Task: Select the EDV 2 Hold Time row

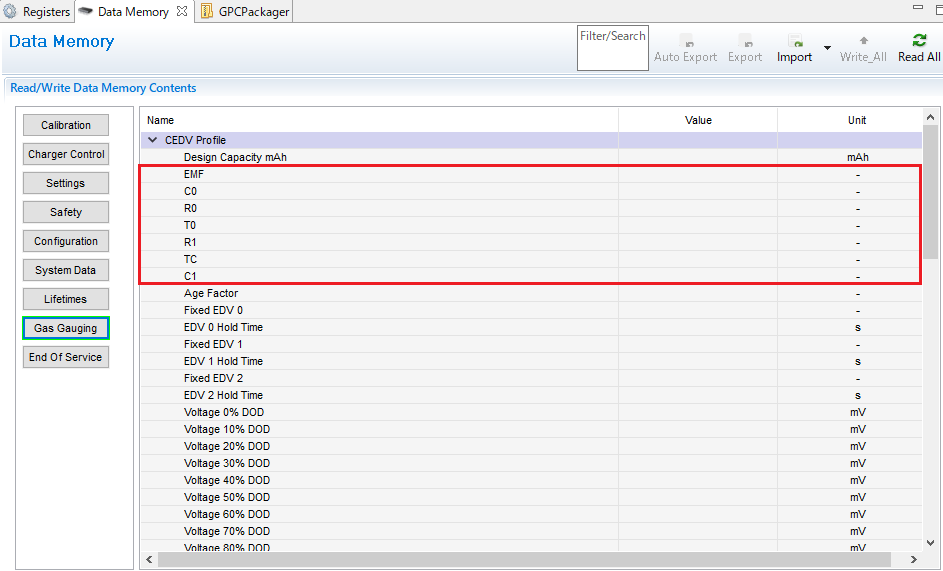Action: (531, 395)
